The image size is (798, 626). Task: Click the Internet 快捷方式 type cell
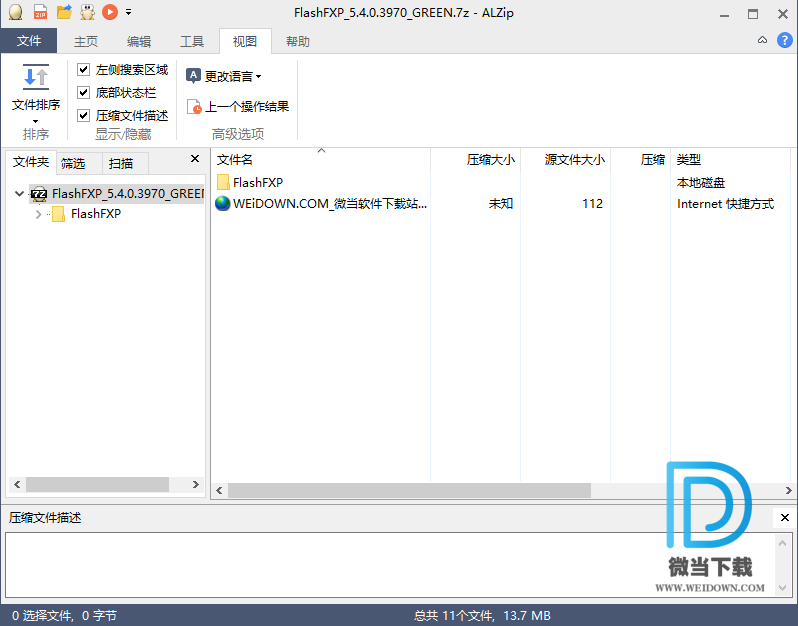point(725,204)
